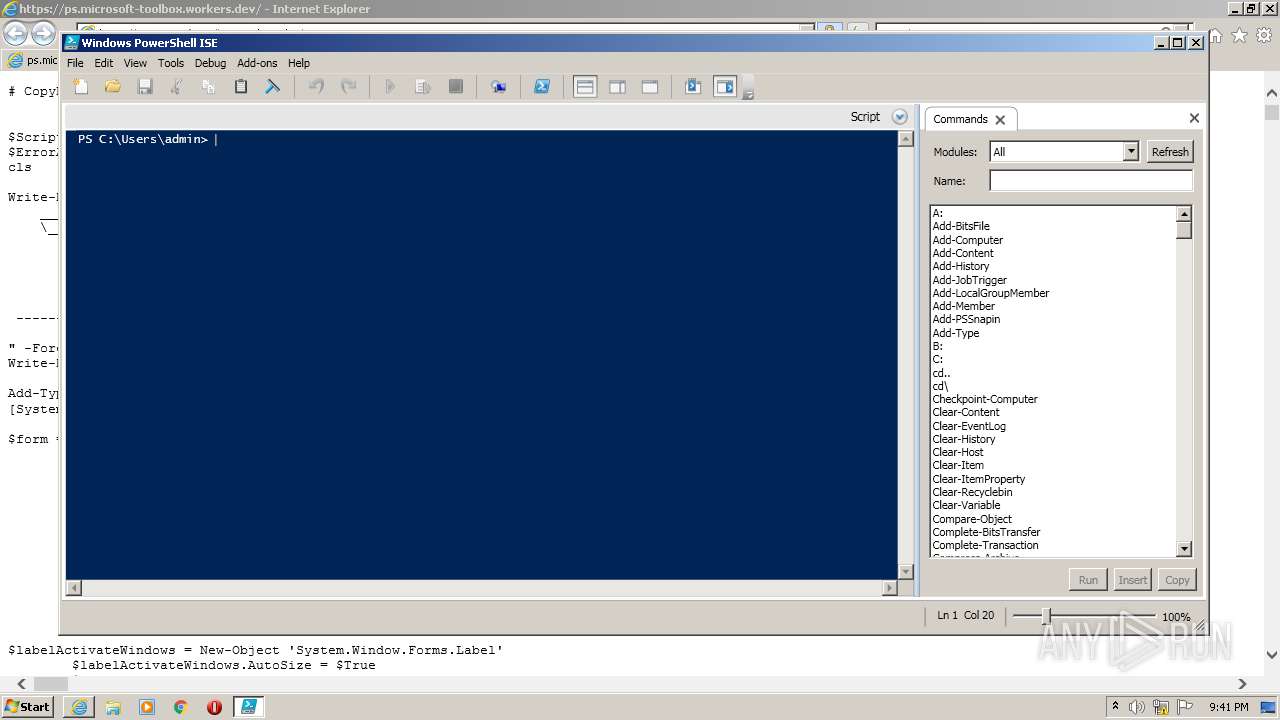The image size is (1280, 720).
Task: Open the View menu
Action: [x=135, y=63]
